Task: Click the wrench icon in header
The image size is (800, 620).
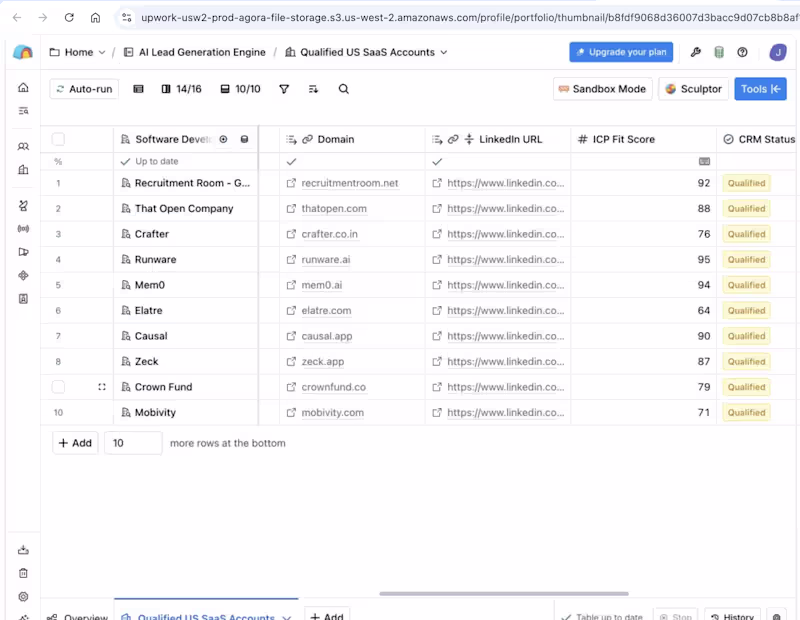Action: coord(695,52)
